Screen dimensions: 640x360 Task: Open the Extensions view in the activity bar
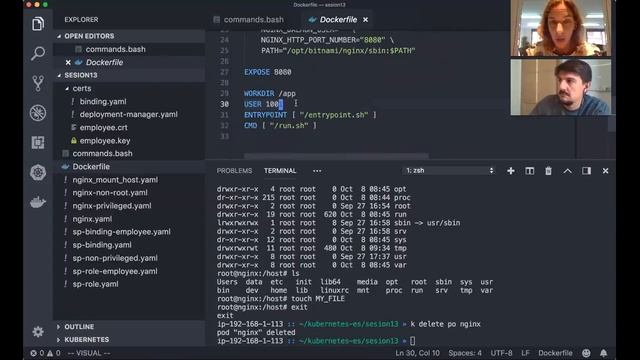click(38, 142)
